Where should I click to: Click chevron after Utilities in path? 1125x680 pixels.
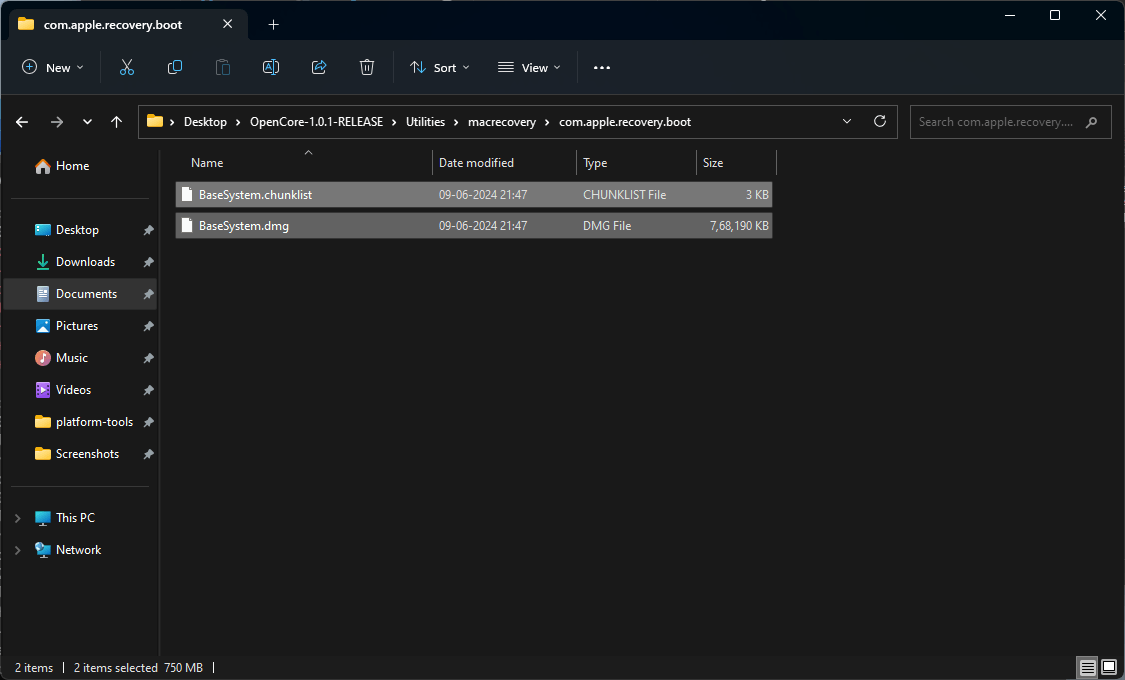click(456, 122)
